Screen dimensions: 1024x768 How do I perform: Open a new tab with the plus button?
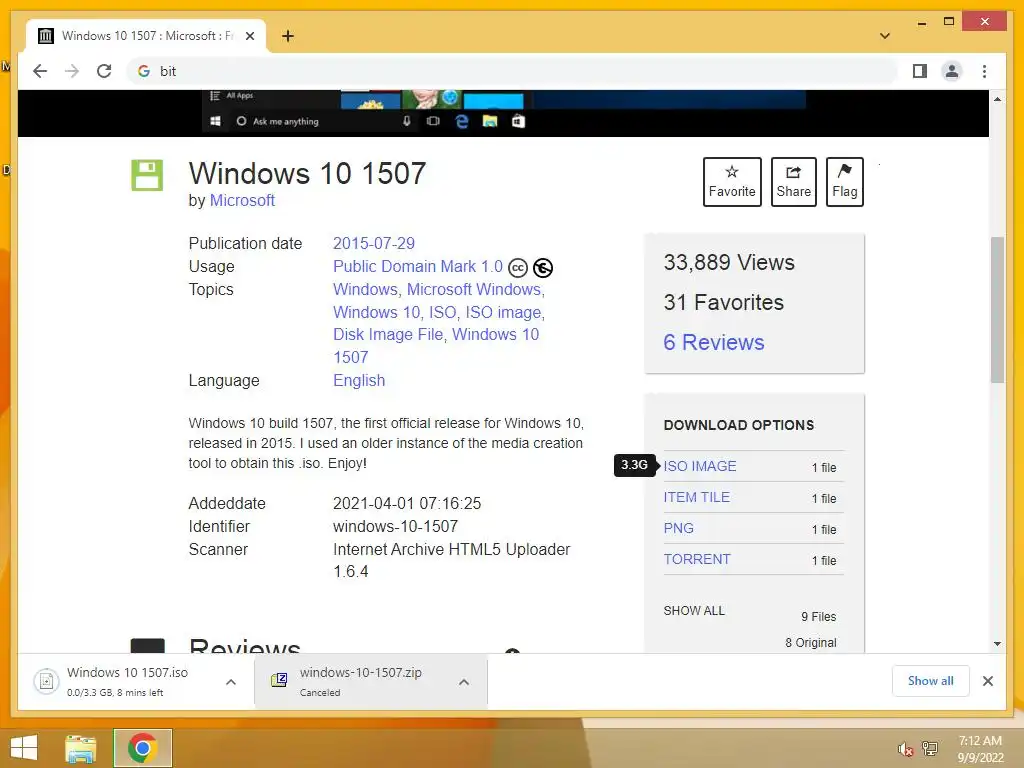click(x=288, y=36)
